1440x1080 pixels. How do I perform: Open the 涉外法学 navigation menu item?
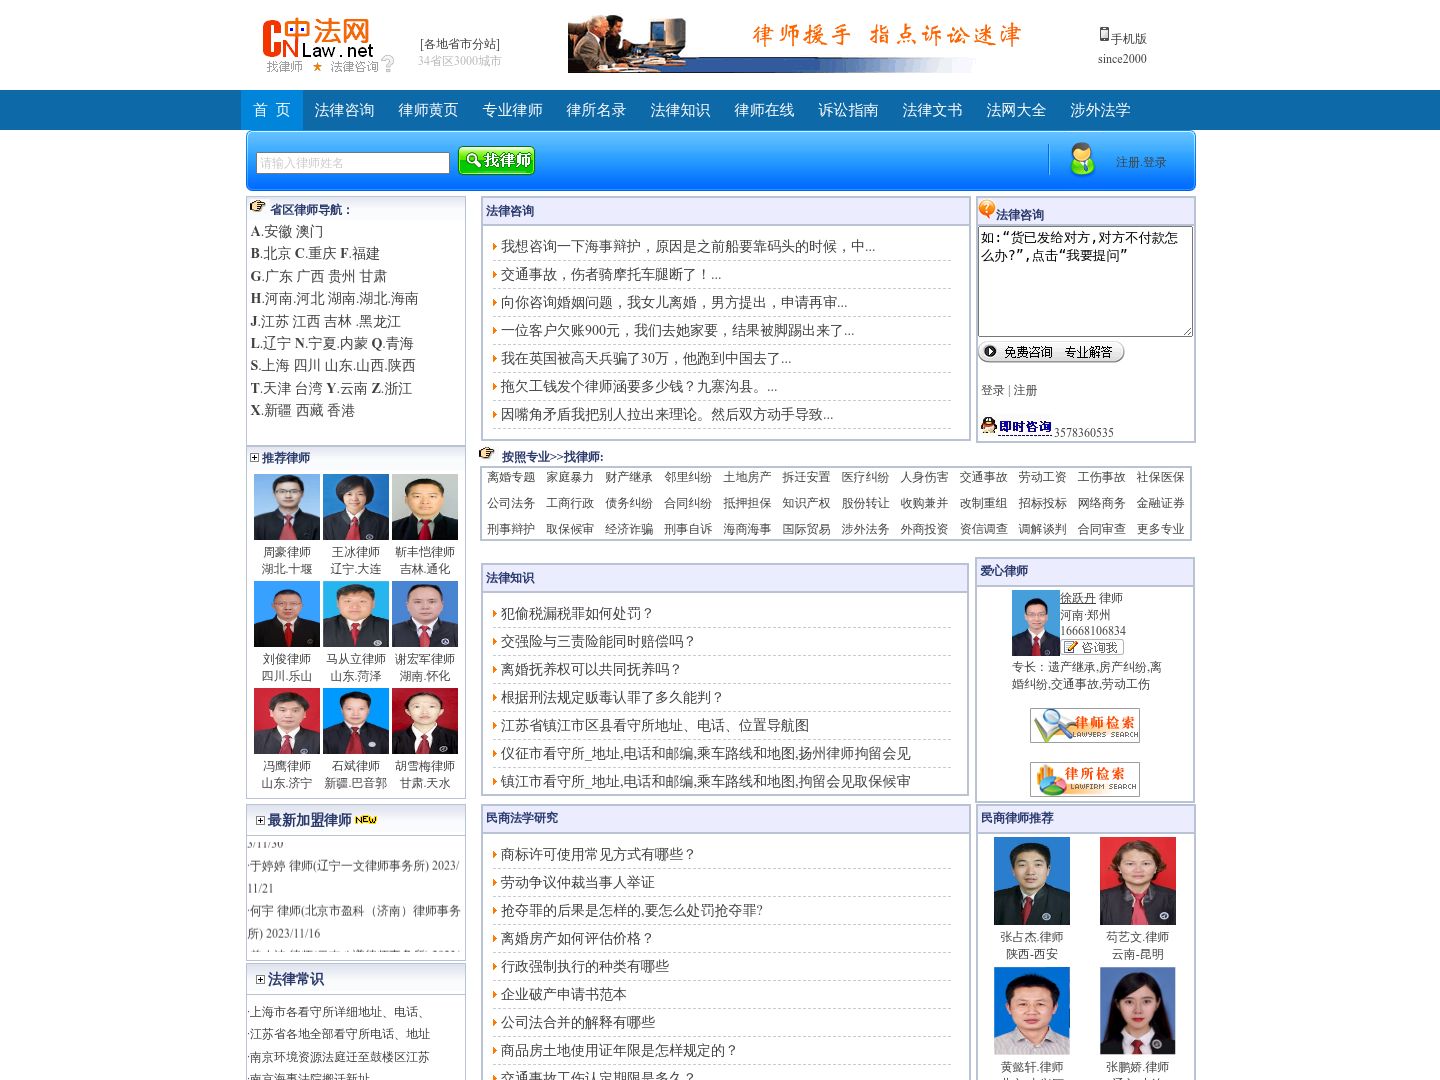point(1100,110)
